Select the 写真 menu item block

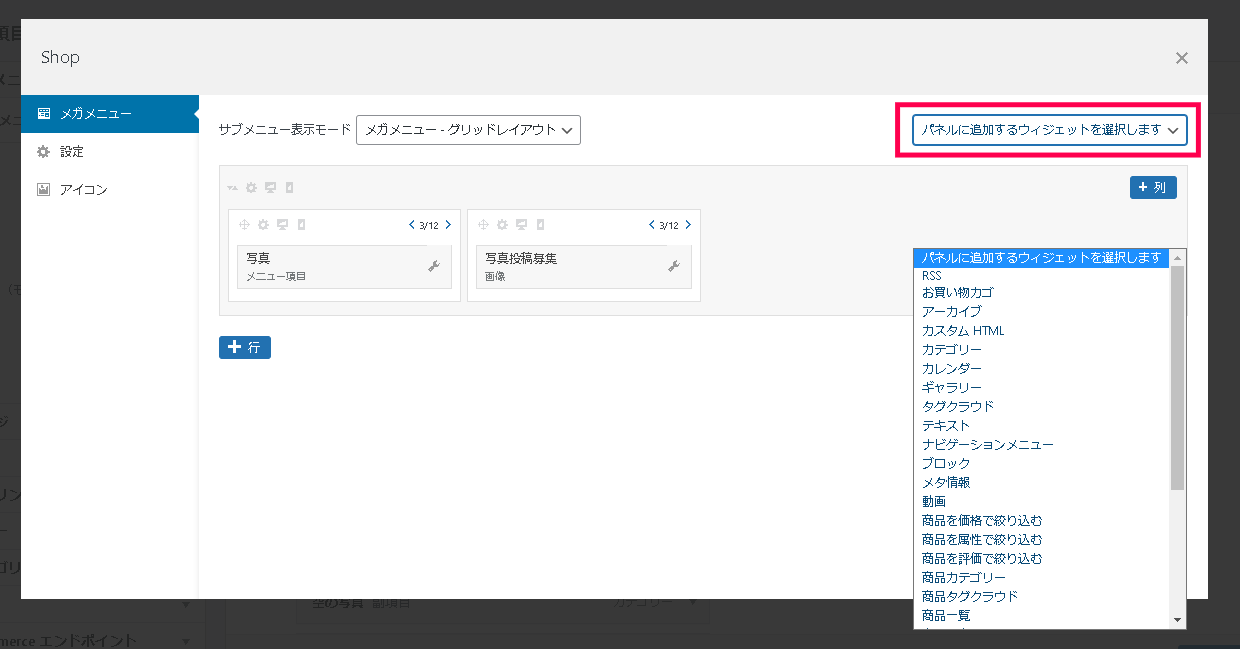344,266
